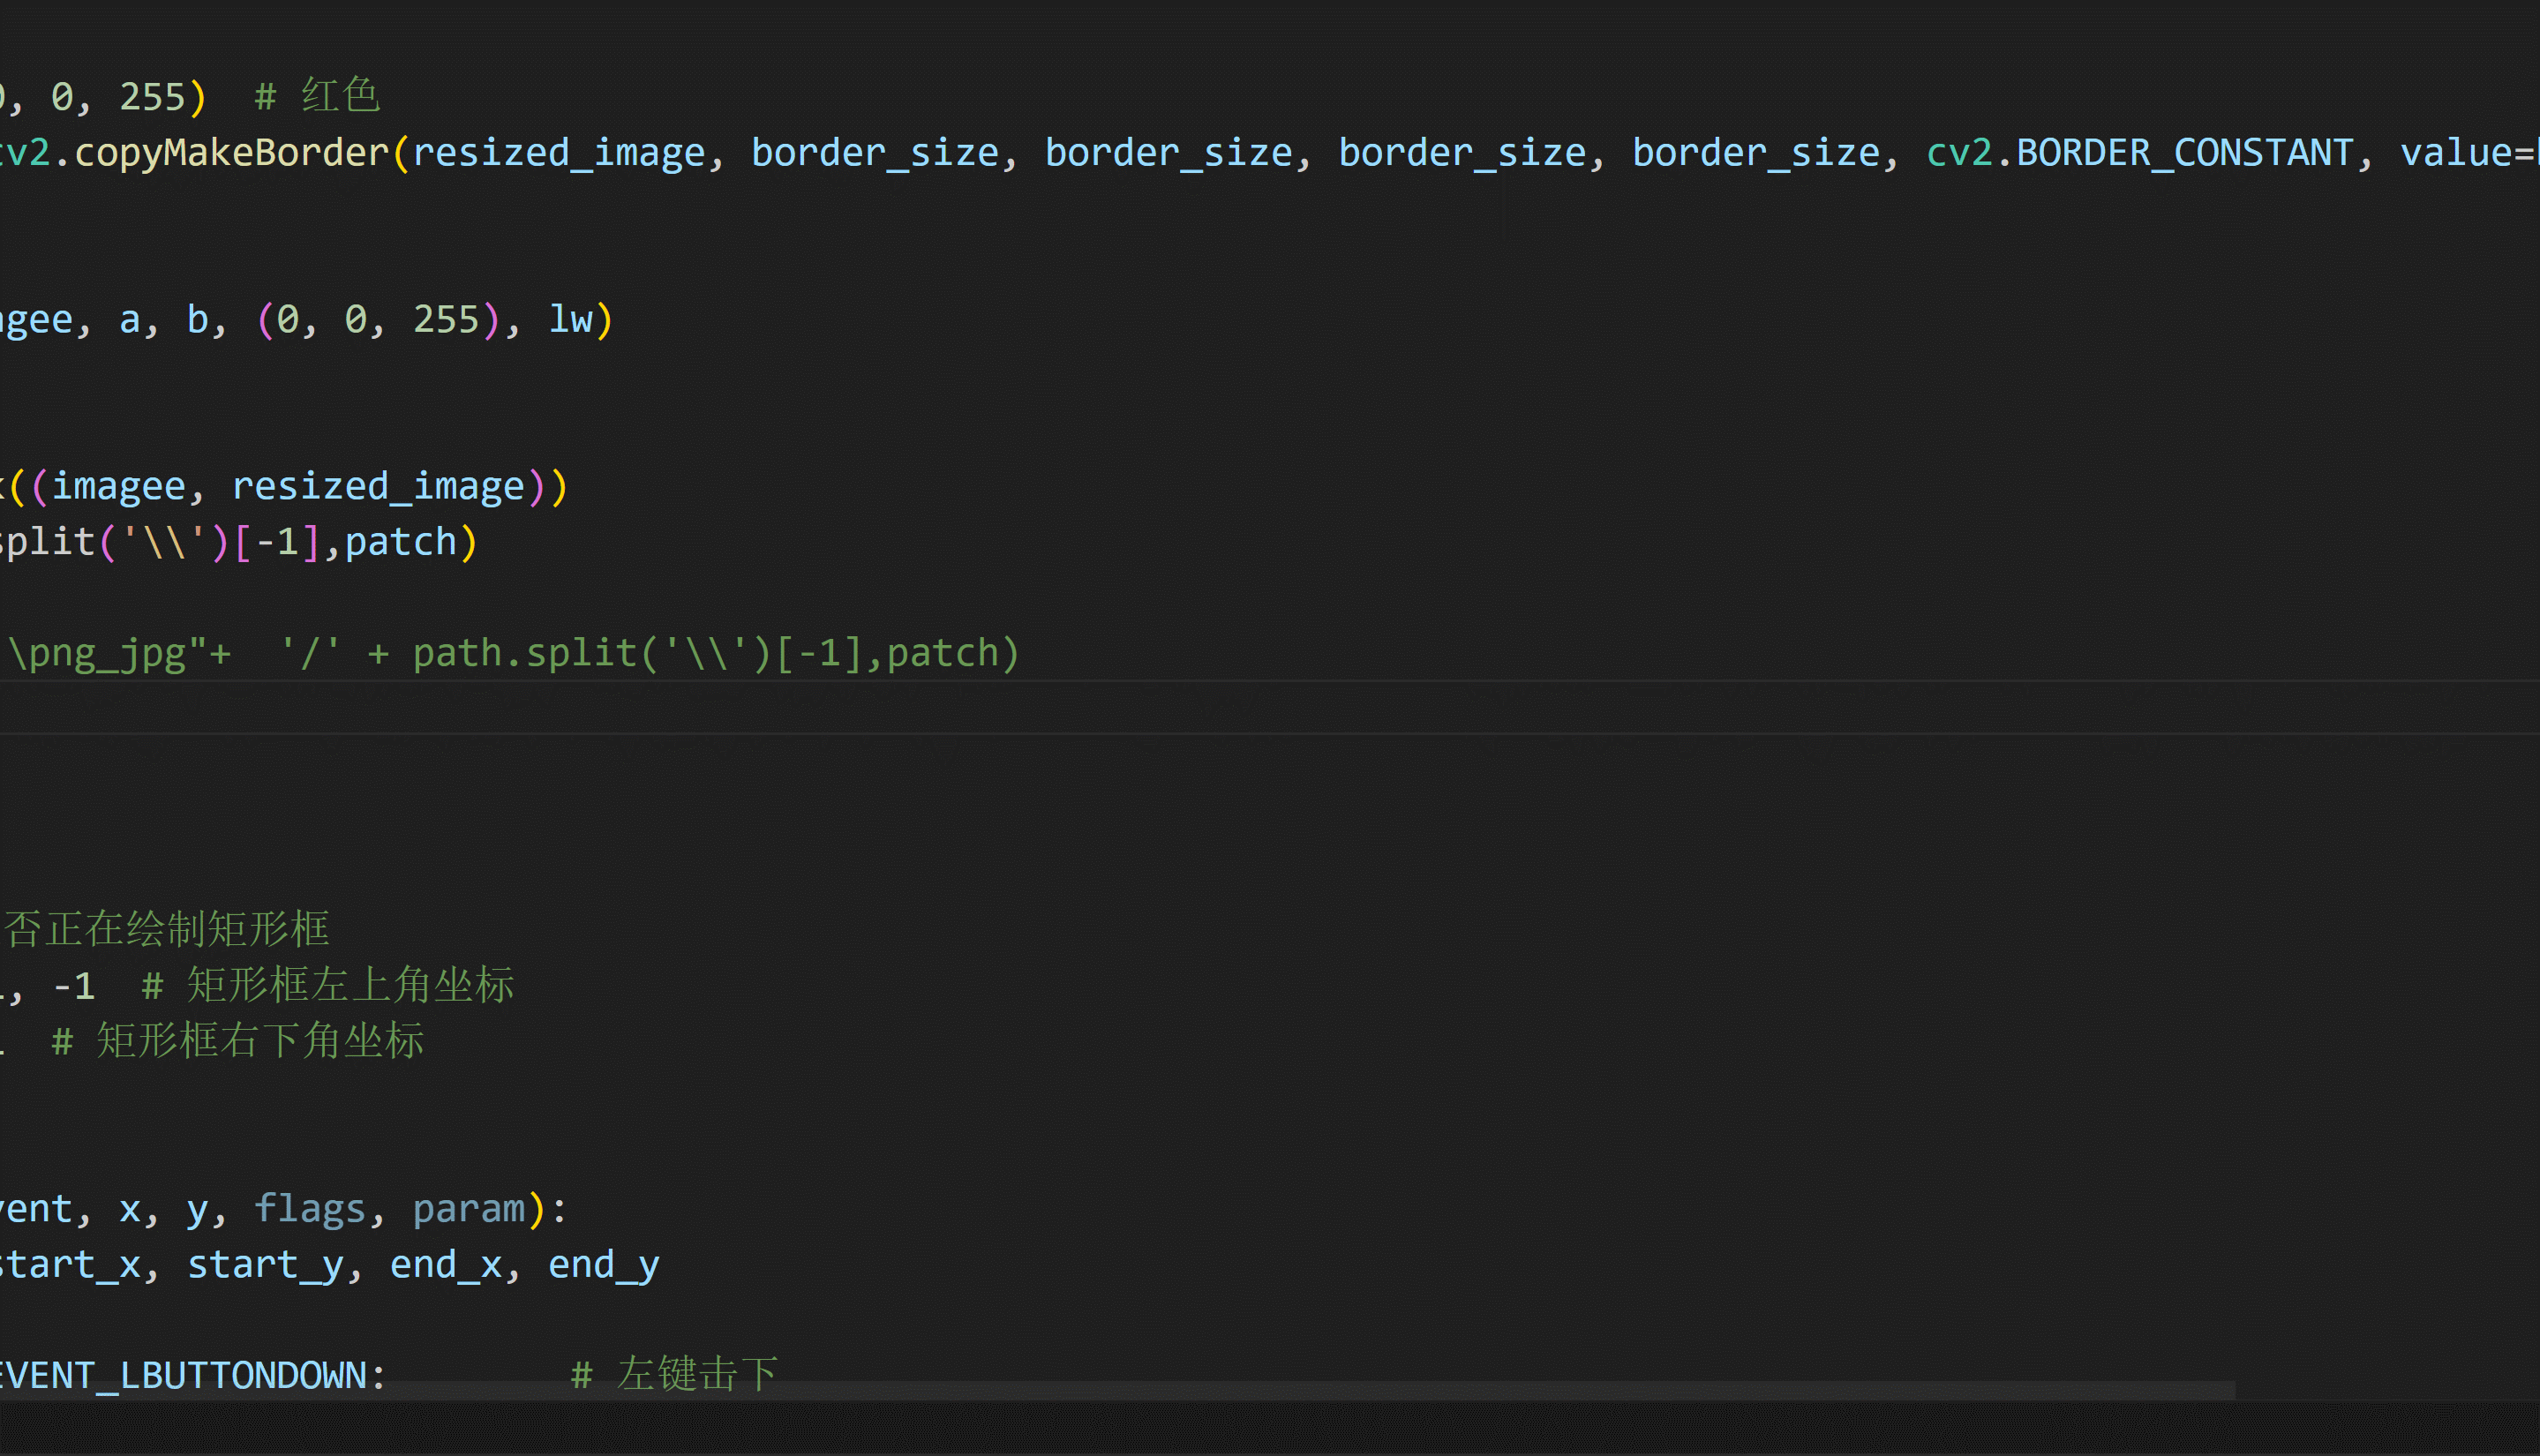
Task: Click the 'imagee' variable in the tuple
Action: (118, 486)
